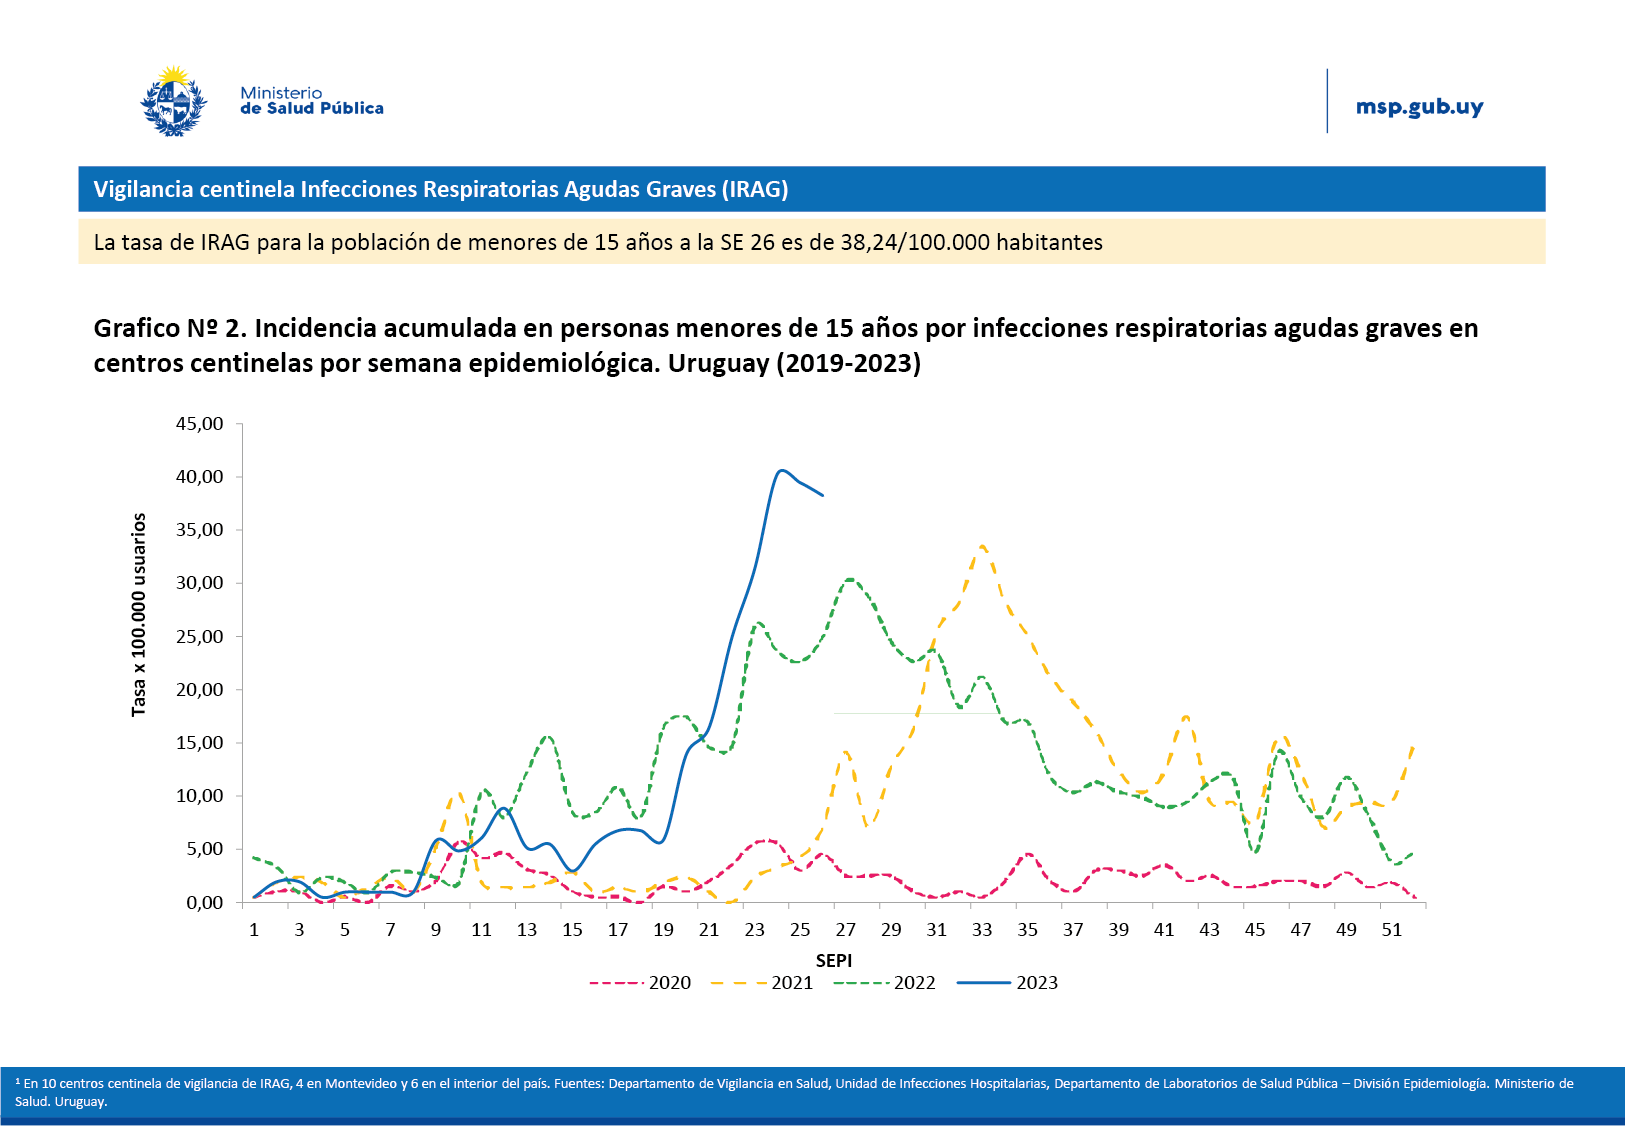Viewport: 1625px width, 1126px height.
Task: Click the Uruguay coat of arms logo
Action: [x=174, y=101]
